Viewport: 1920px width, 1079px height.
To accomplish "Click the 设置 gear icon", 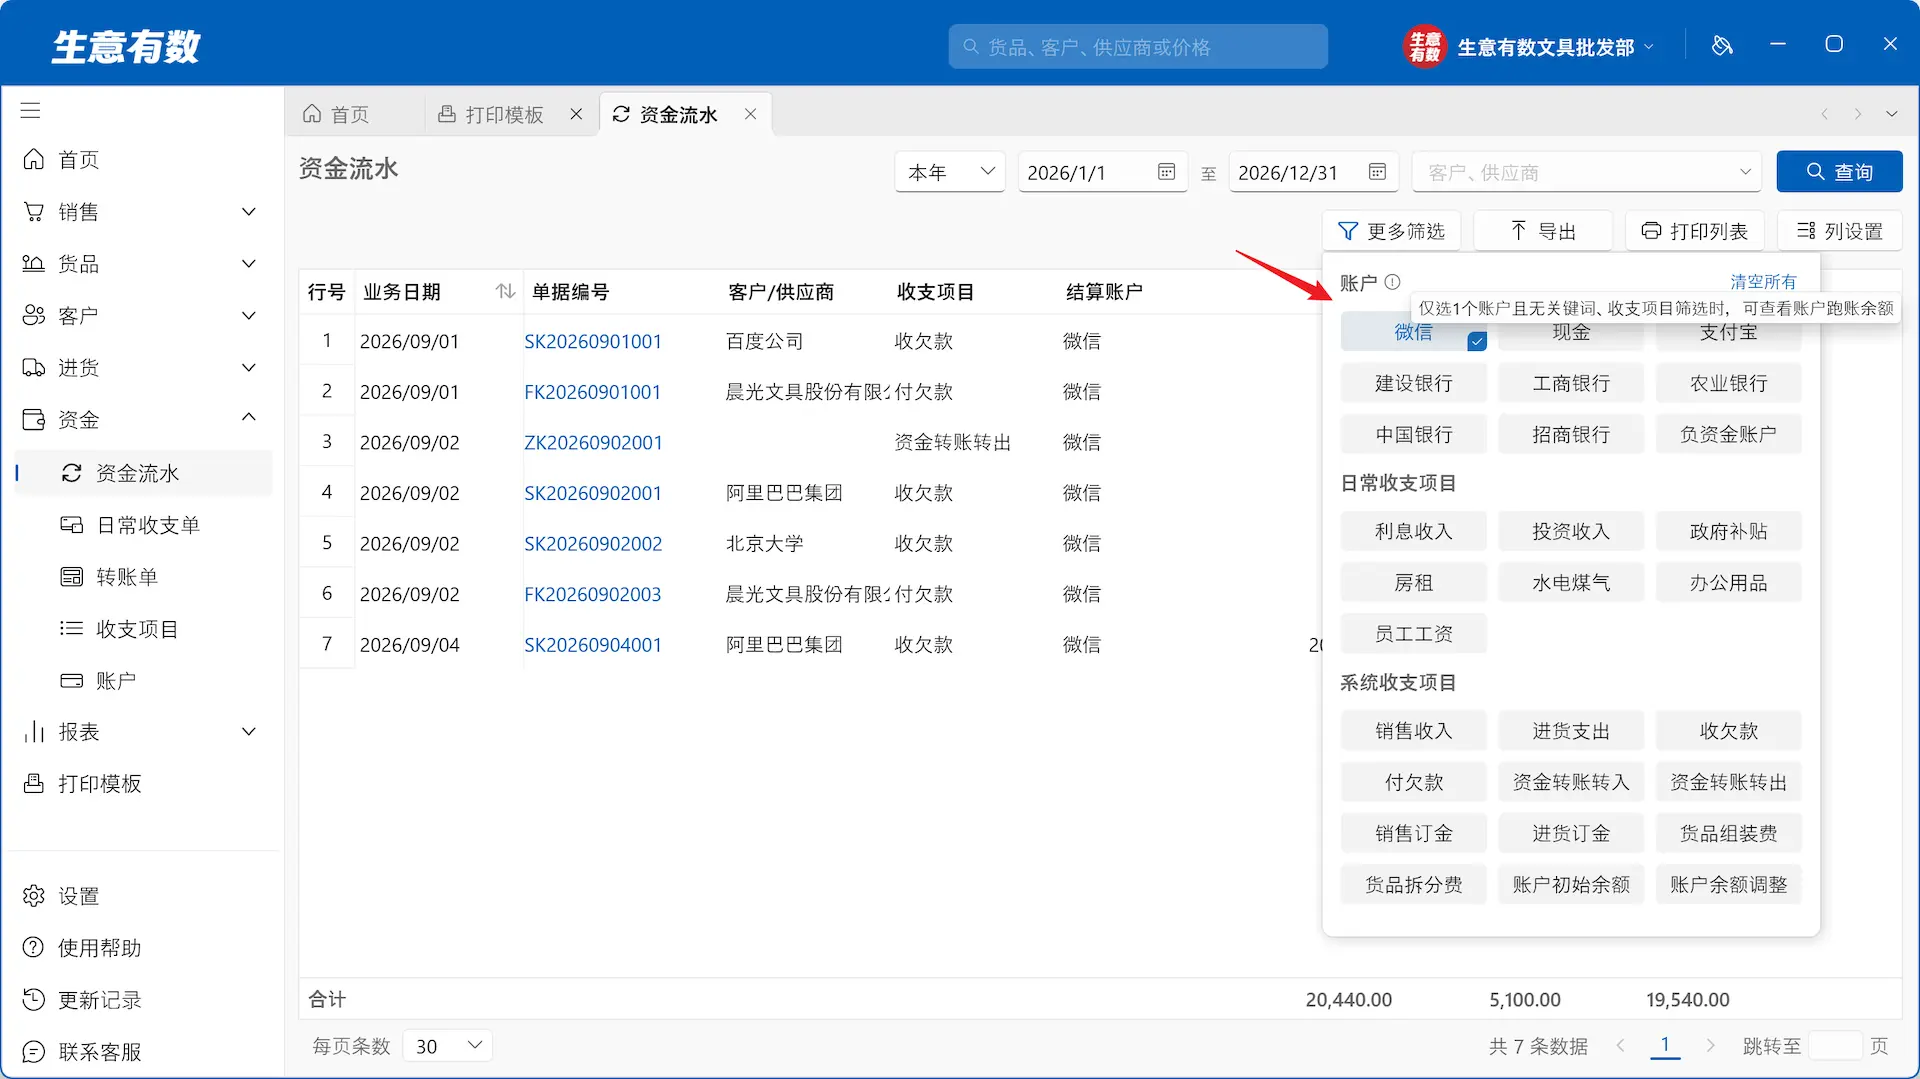I will (x=34, y=895).
